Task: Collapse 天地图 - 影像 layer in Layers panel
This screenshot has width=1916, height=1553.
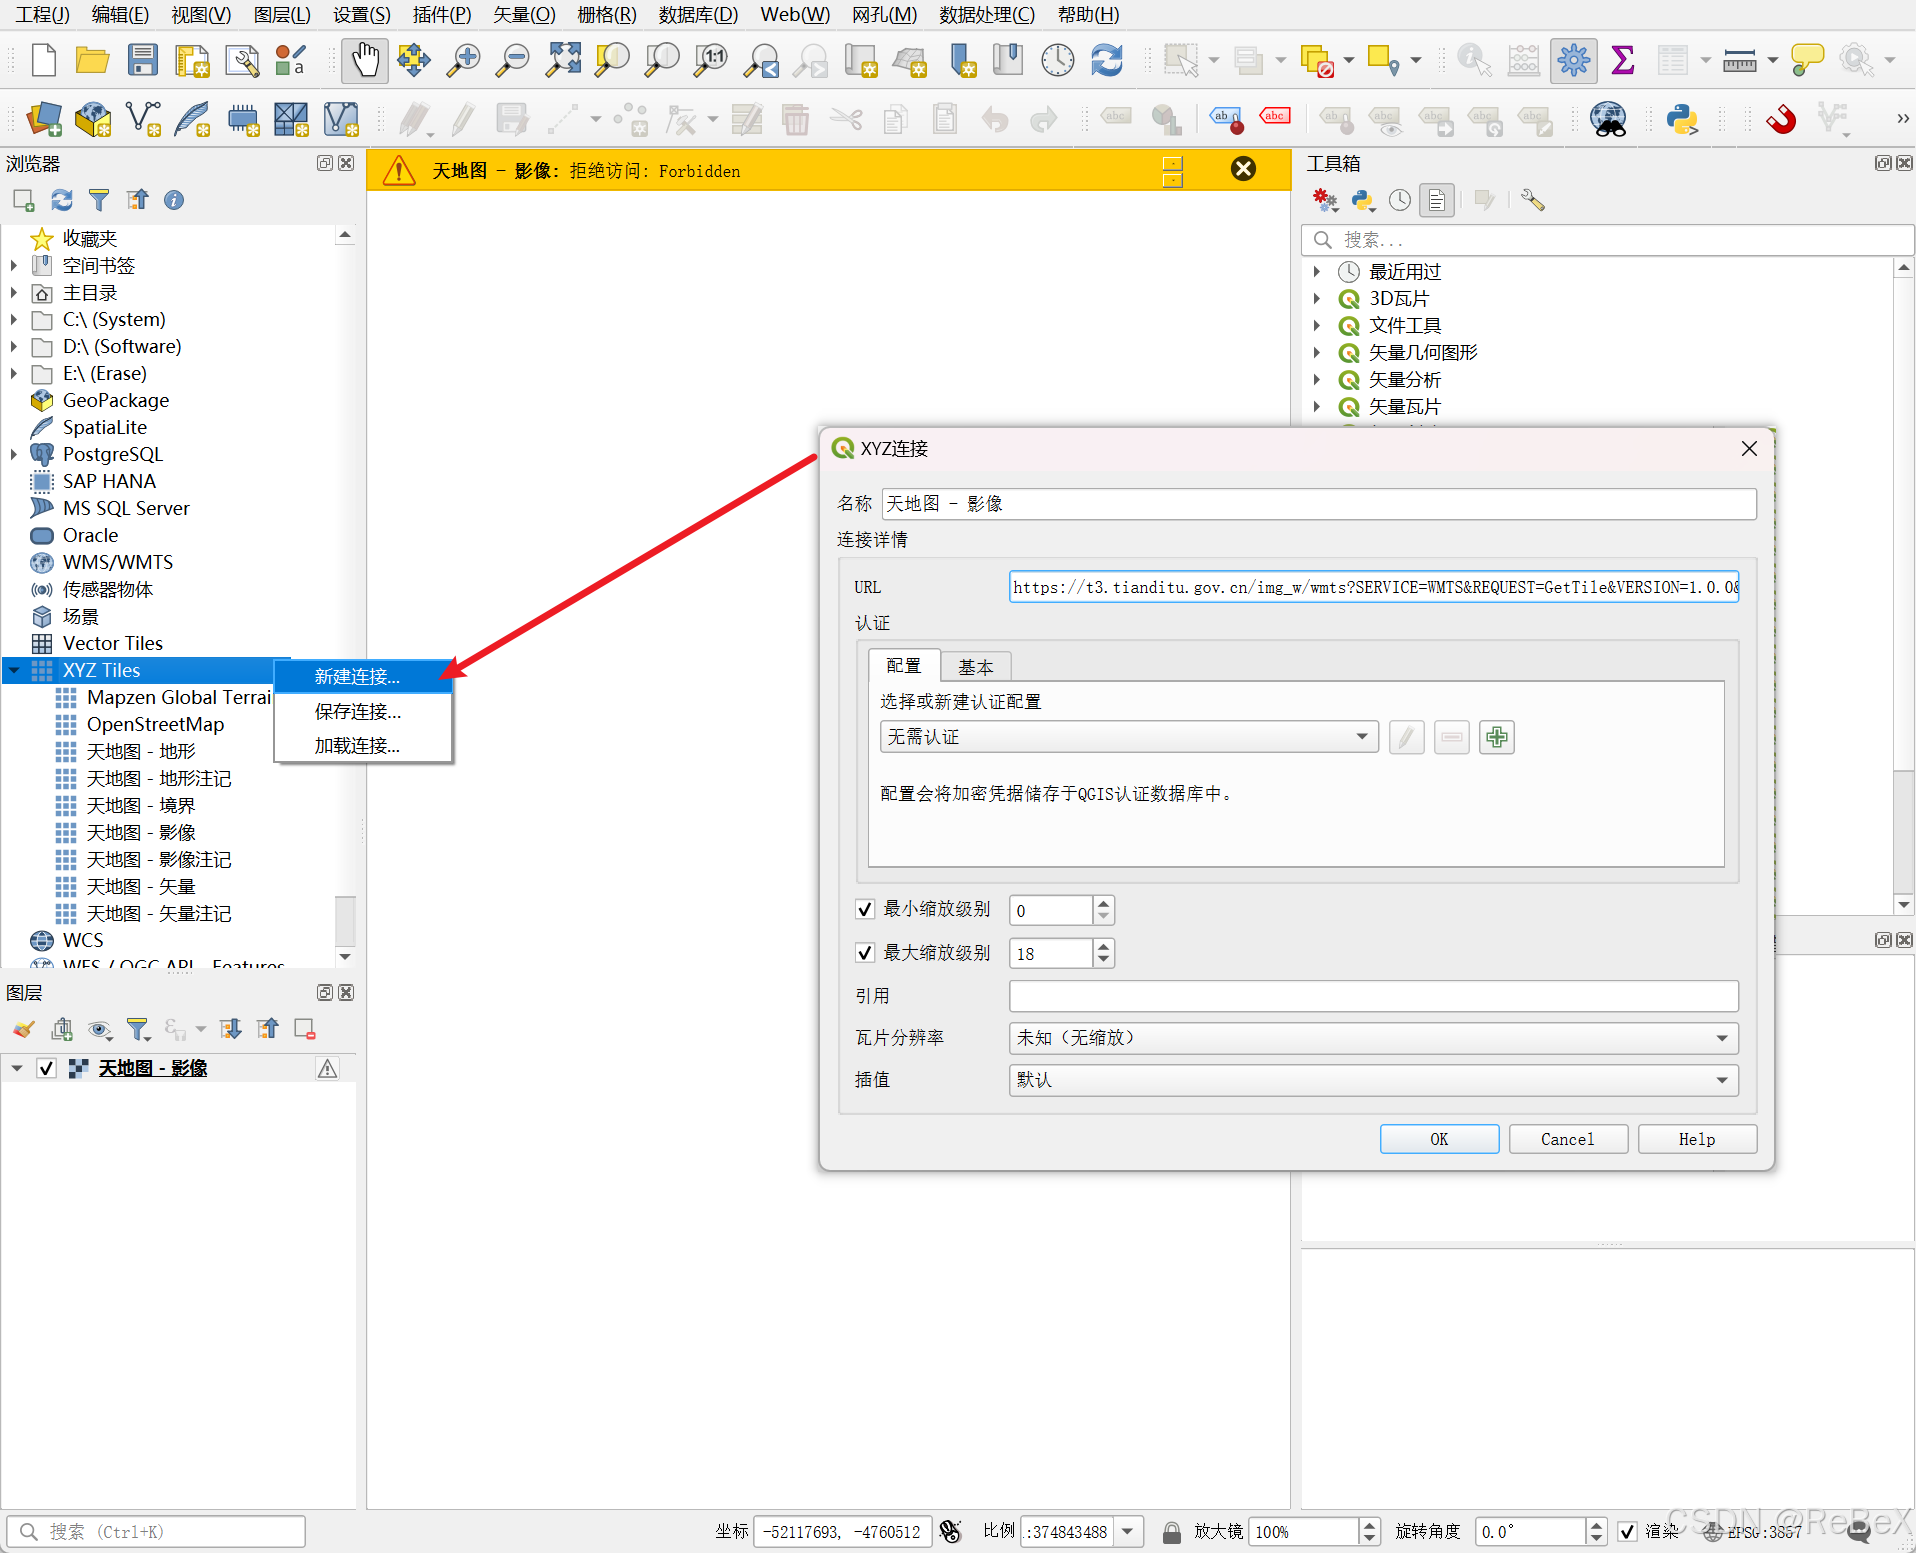Action: coord(17,1068)
